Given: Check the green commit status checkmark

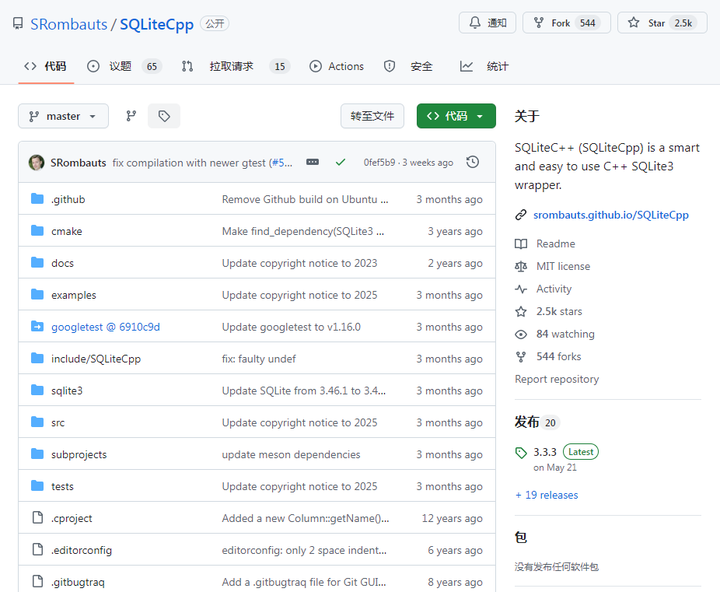Looking at the screenshot, I should point(340,162).
